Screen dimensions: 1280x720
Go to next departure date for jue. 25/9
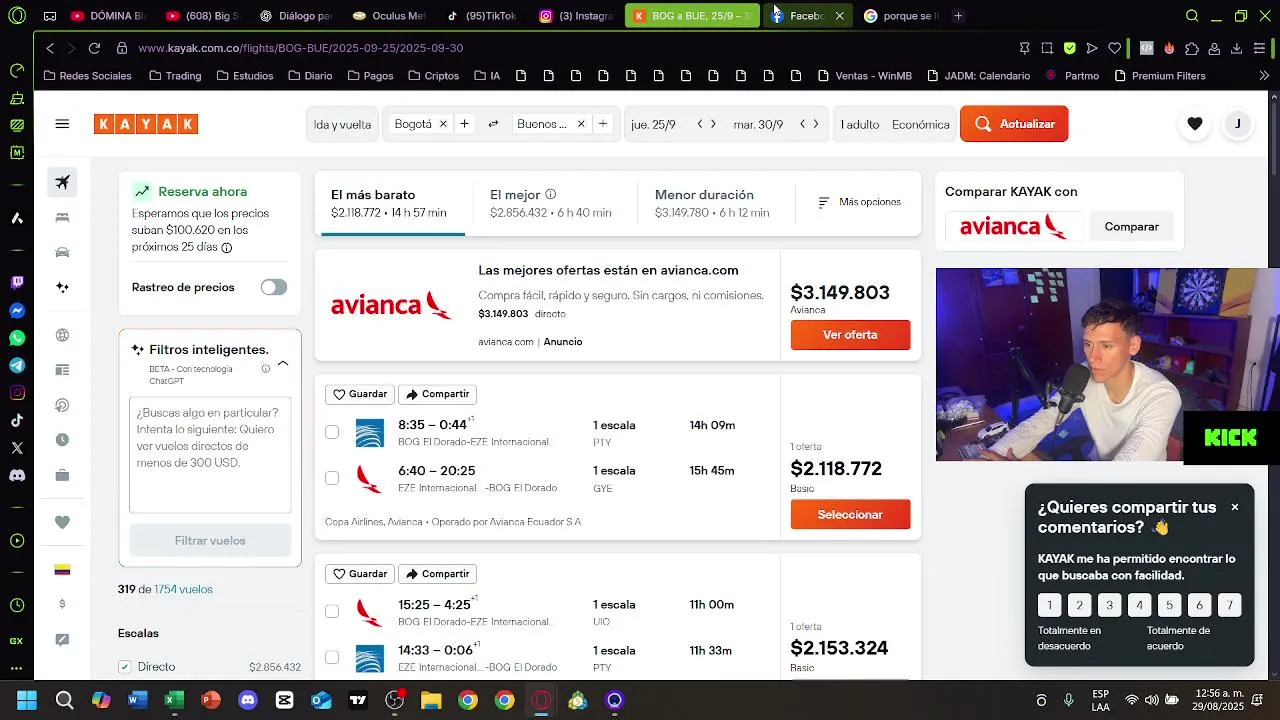coord(713,124)
